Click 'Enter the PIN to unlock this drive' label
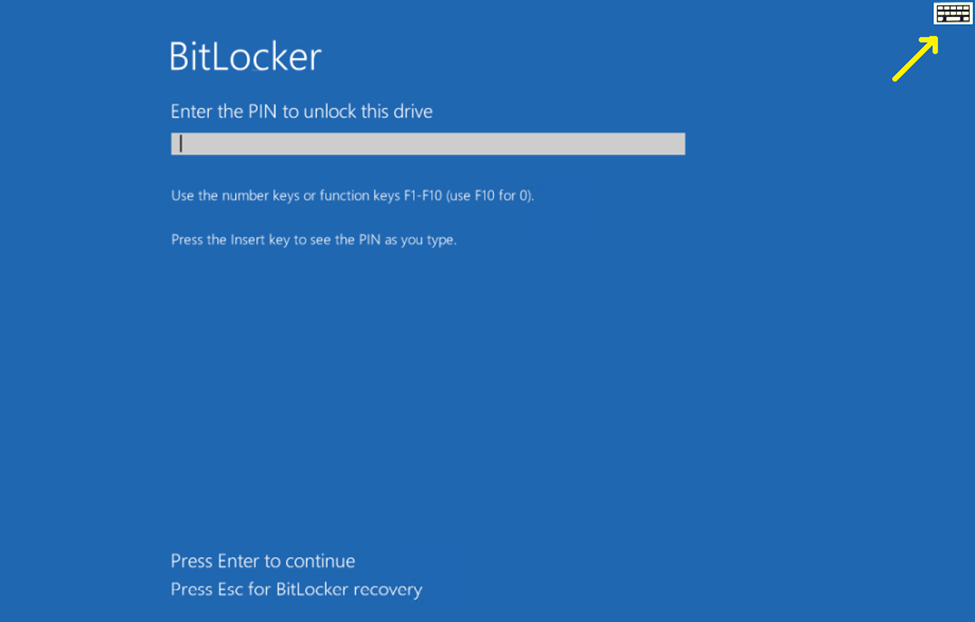The image size is (975, 622). click(301, 111)
